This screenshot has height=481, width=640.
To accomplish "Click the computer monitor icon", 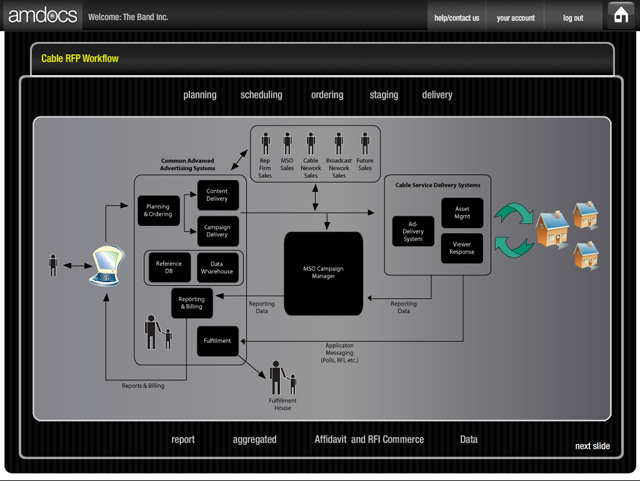I will tap(107, 265).
